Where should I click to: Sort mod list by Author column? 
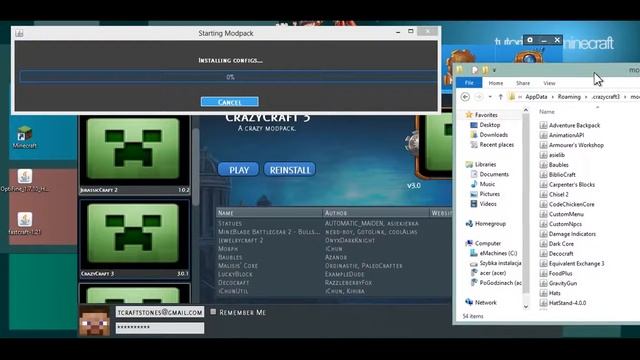click(x=376, y=213)
